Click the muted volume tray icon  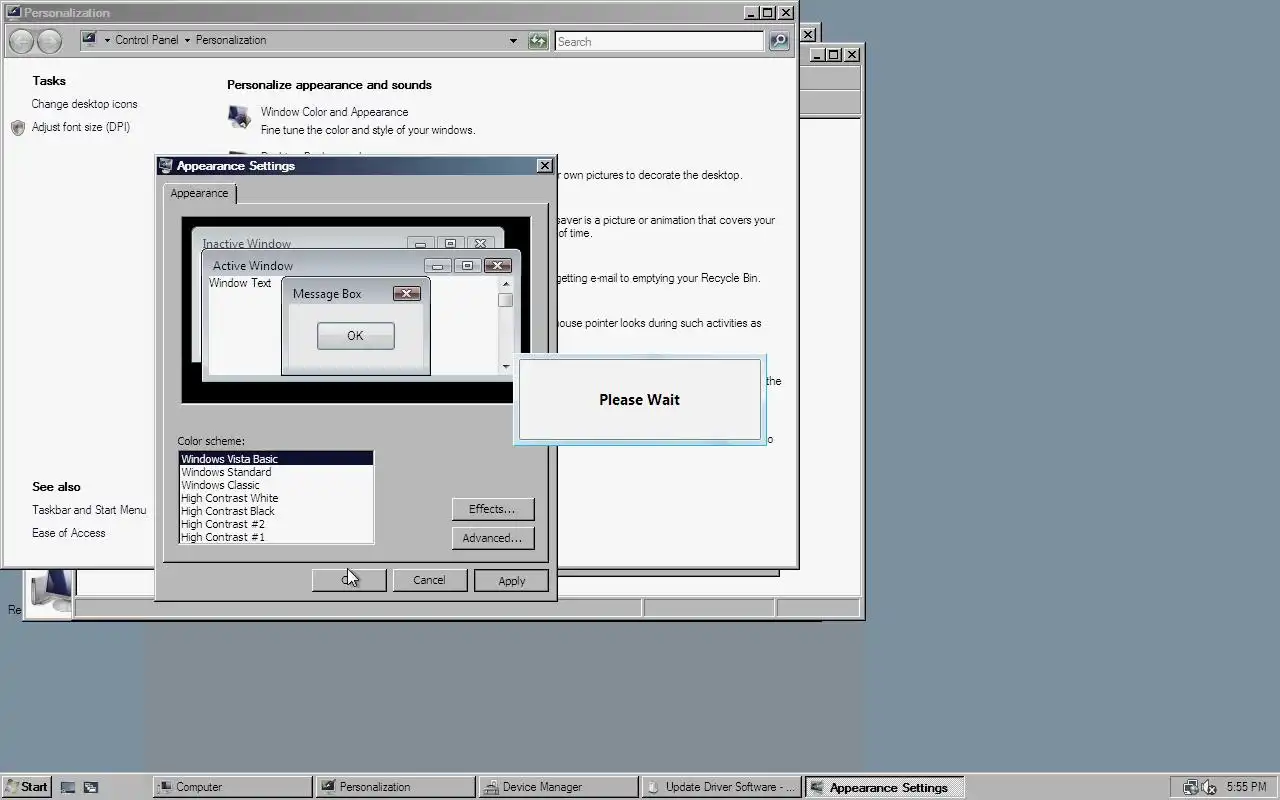1209,787
